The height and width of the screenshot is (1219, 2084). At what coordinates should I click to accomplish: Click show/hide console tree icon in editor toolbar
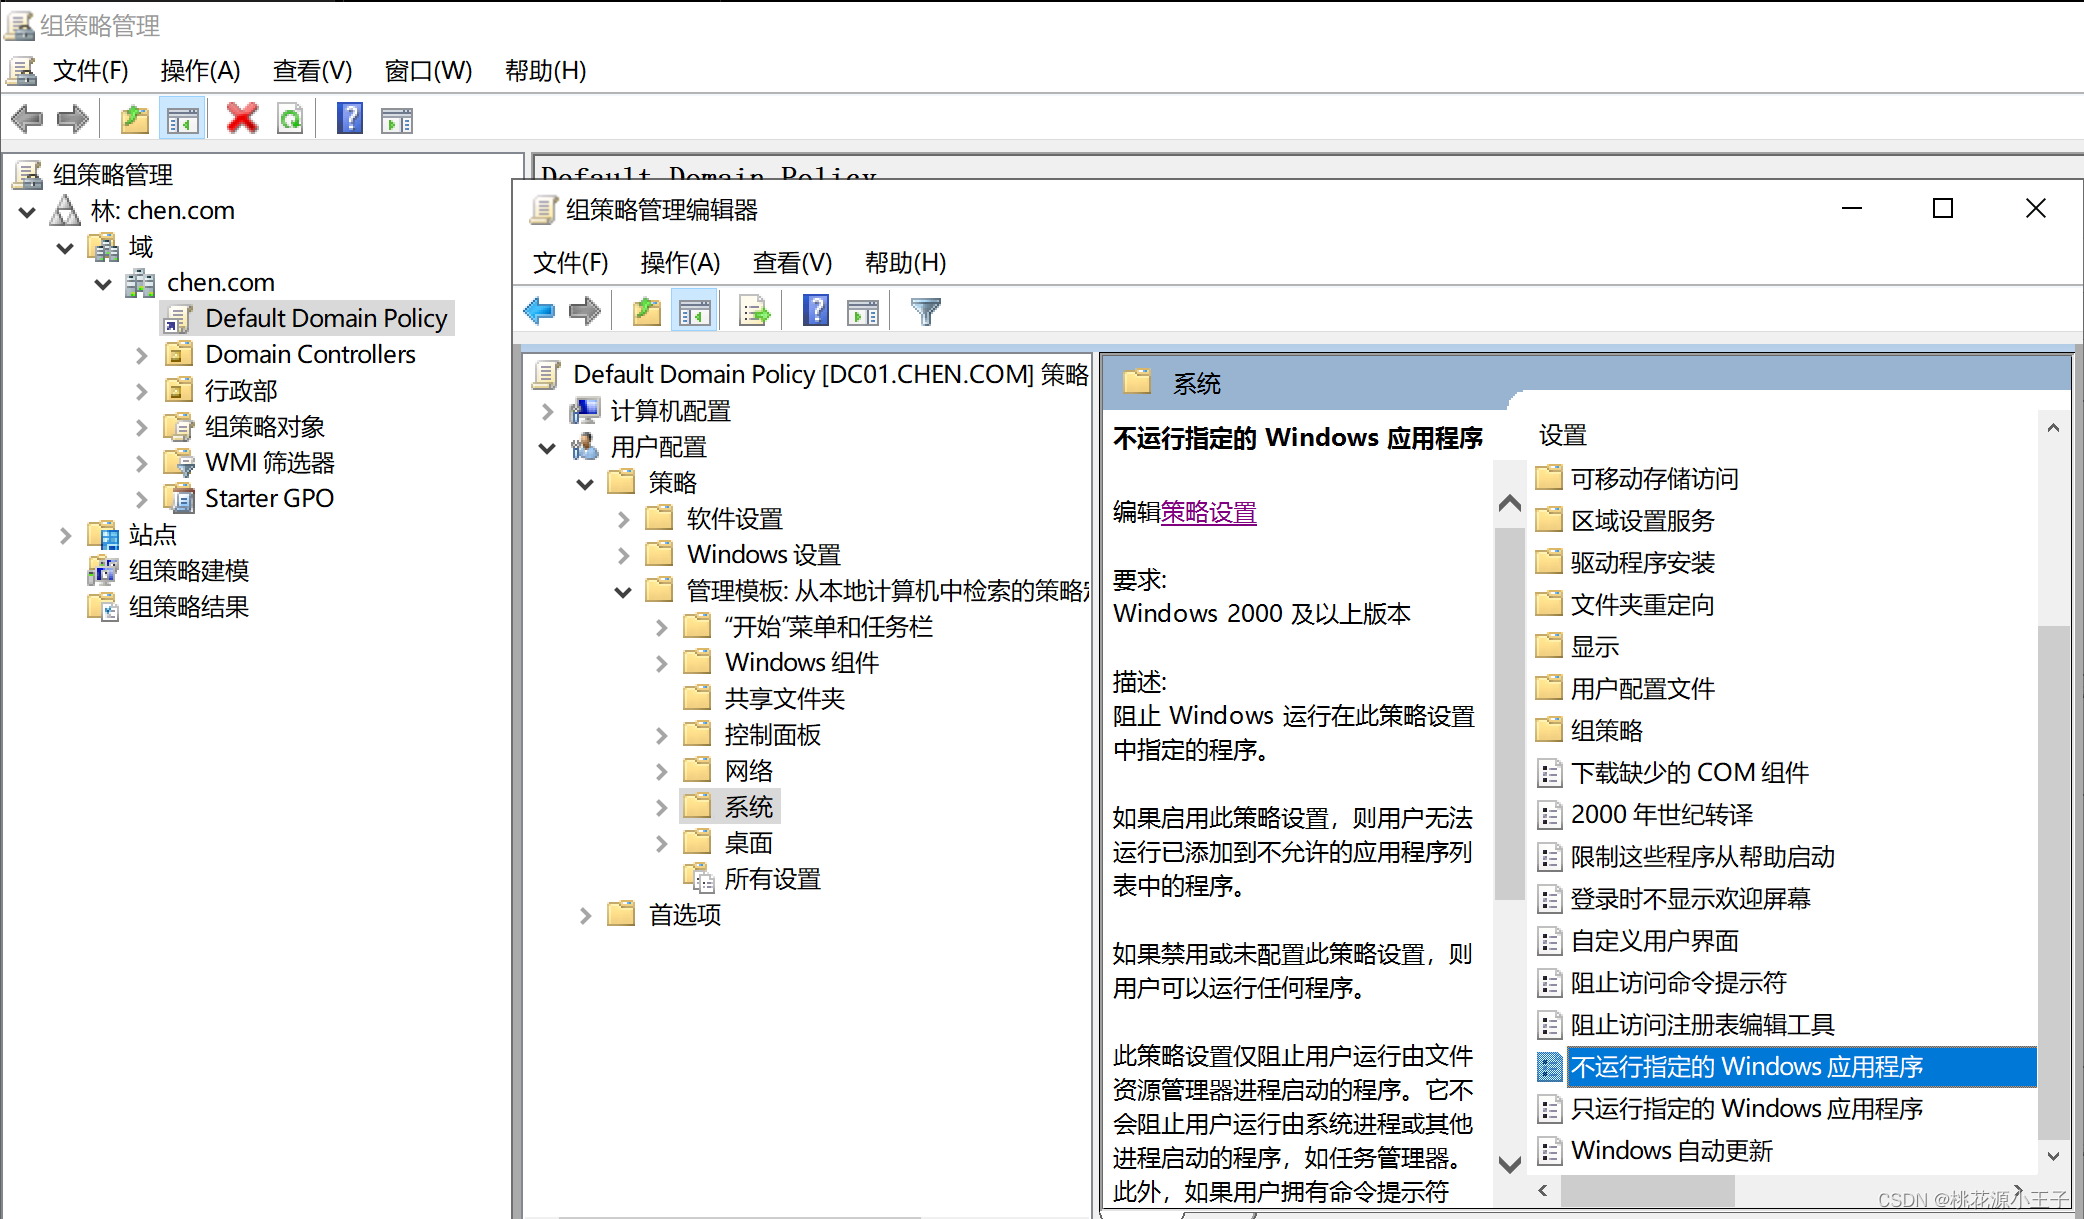(x=694, y=312)
